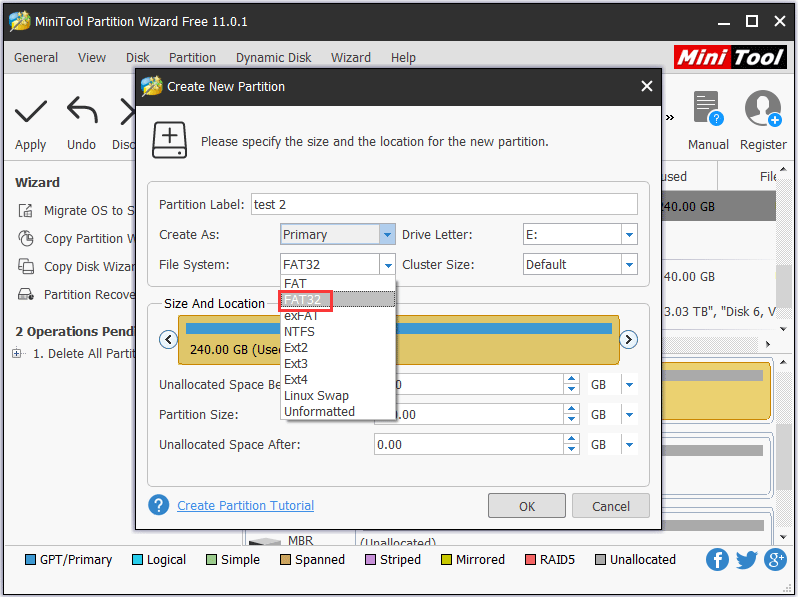
Task: Open the Help menu
Action: tap(403, 58)
